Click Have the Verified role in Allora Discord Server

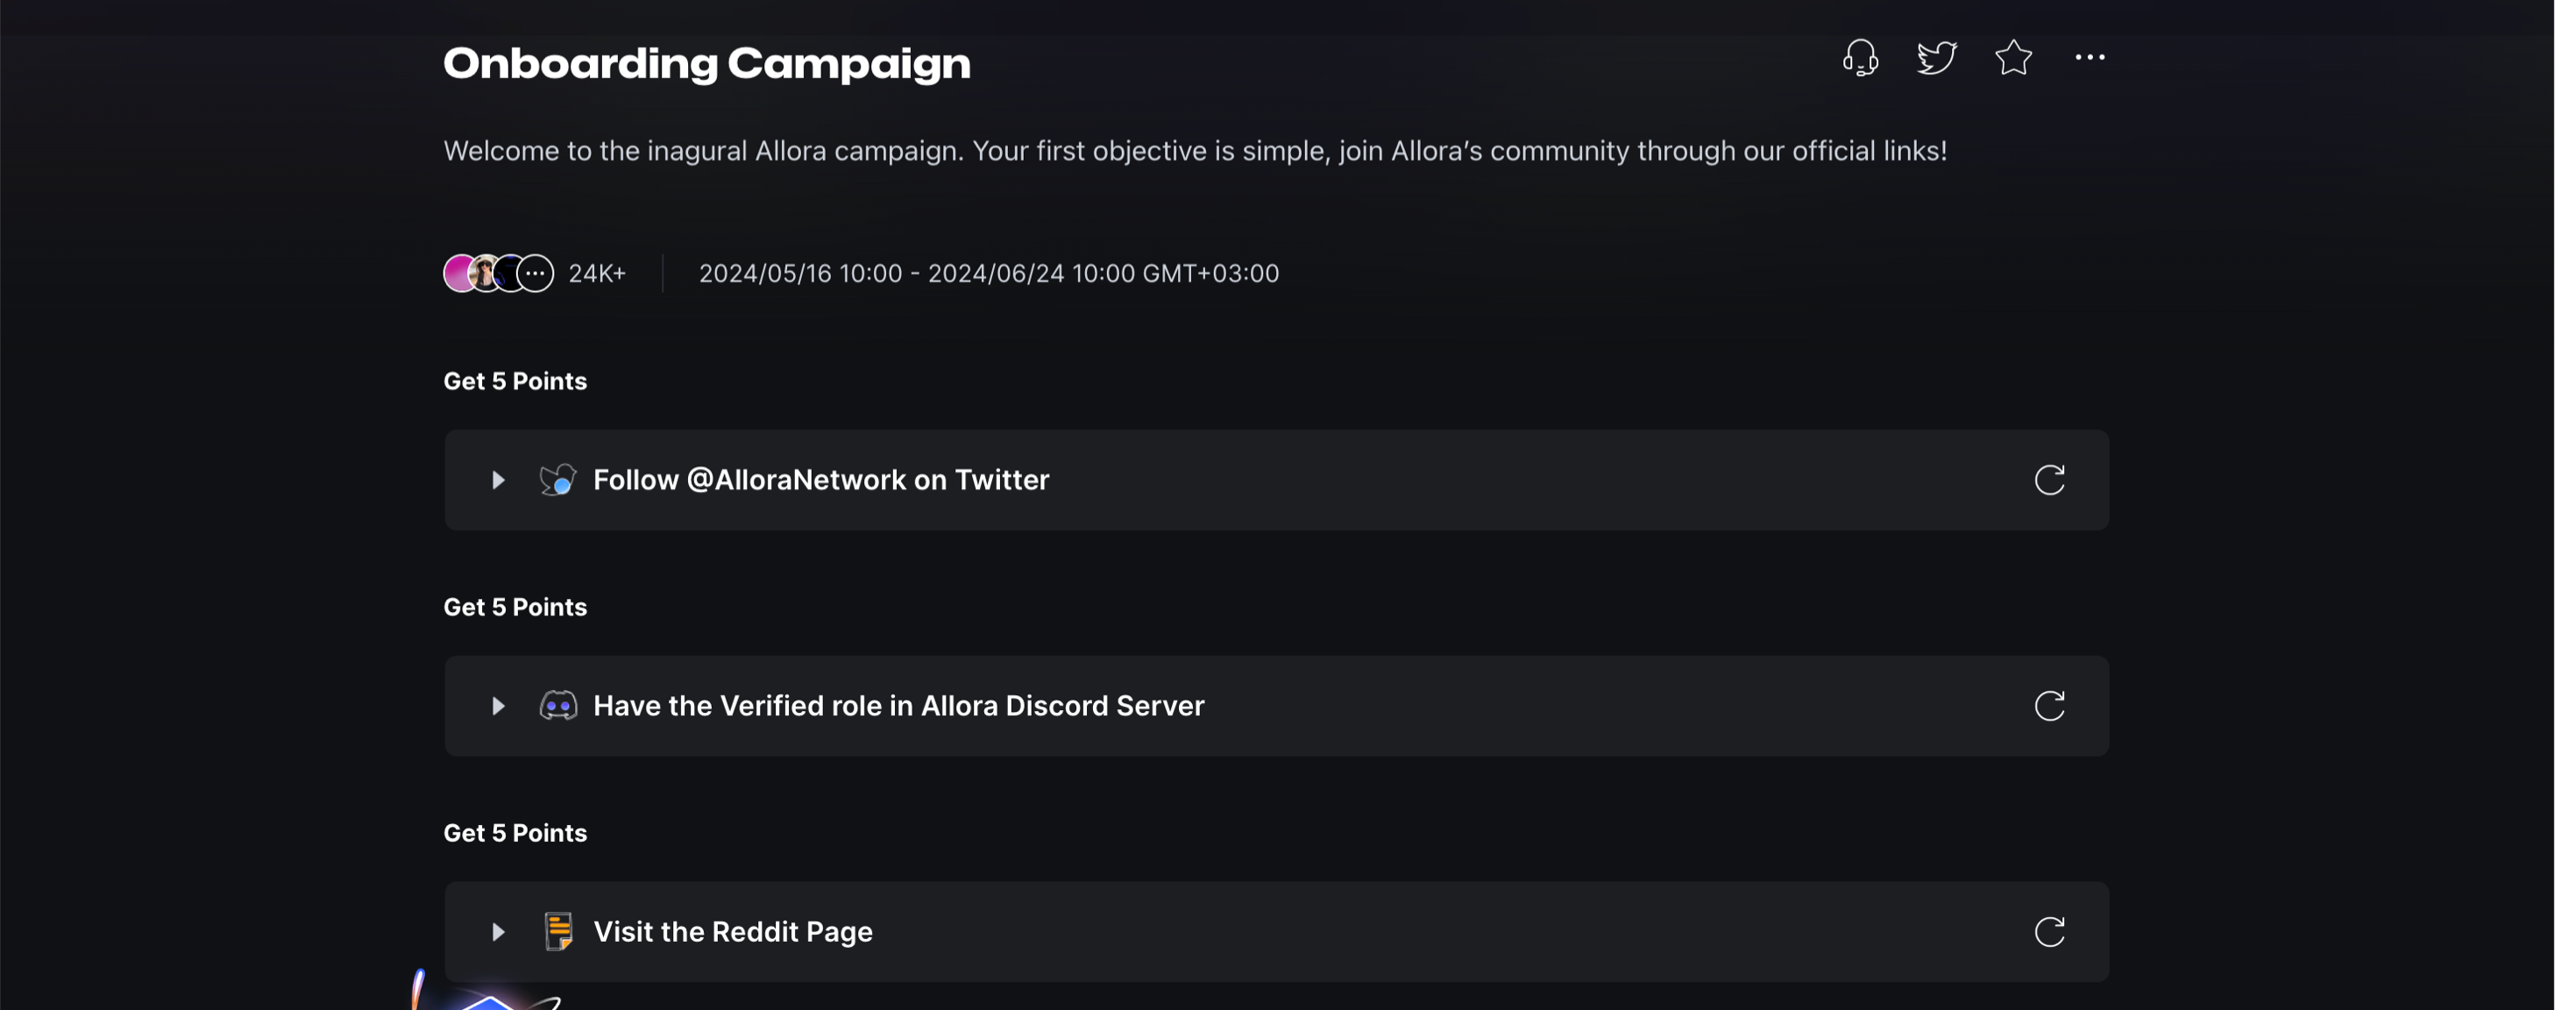point(898,706)
